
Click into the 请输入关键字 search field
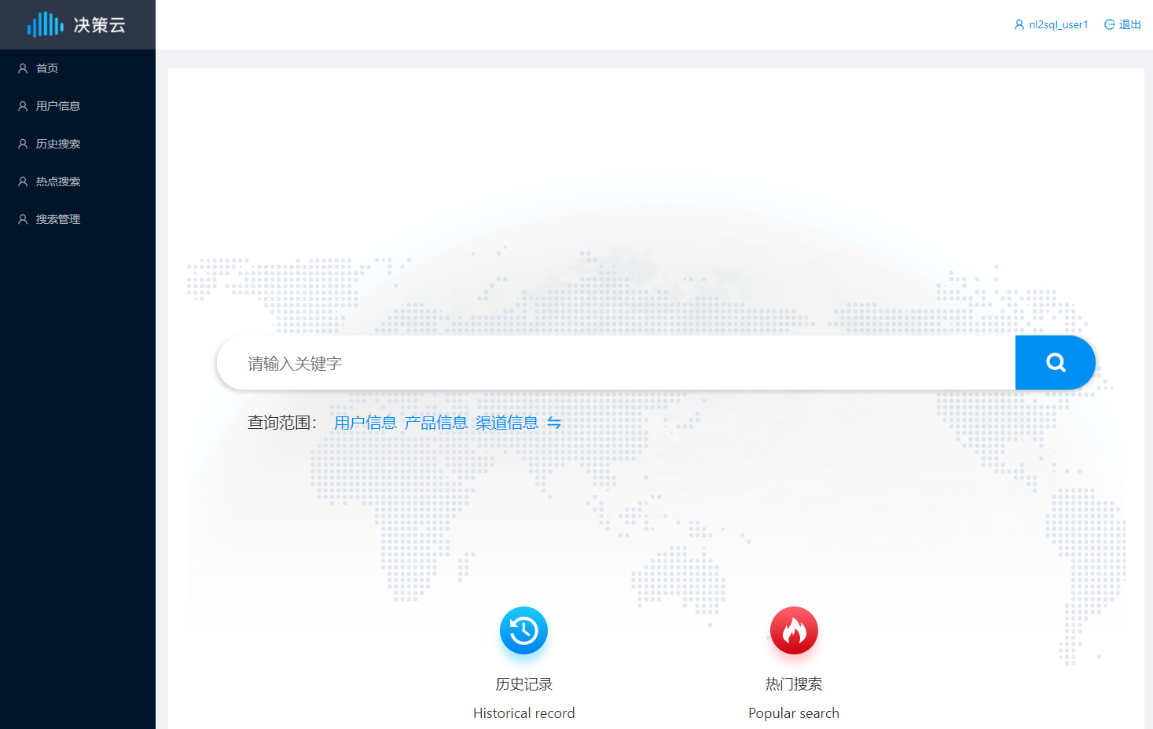coord(615,363)
